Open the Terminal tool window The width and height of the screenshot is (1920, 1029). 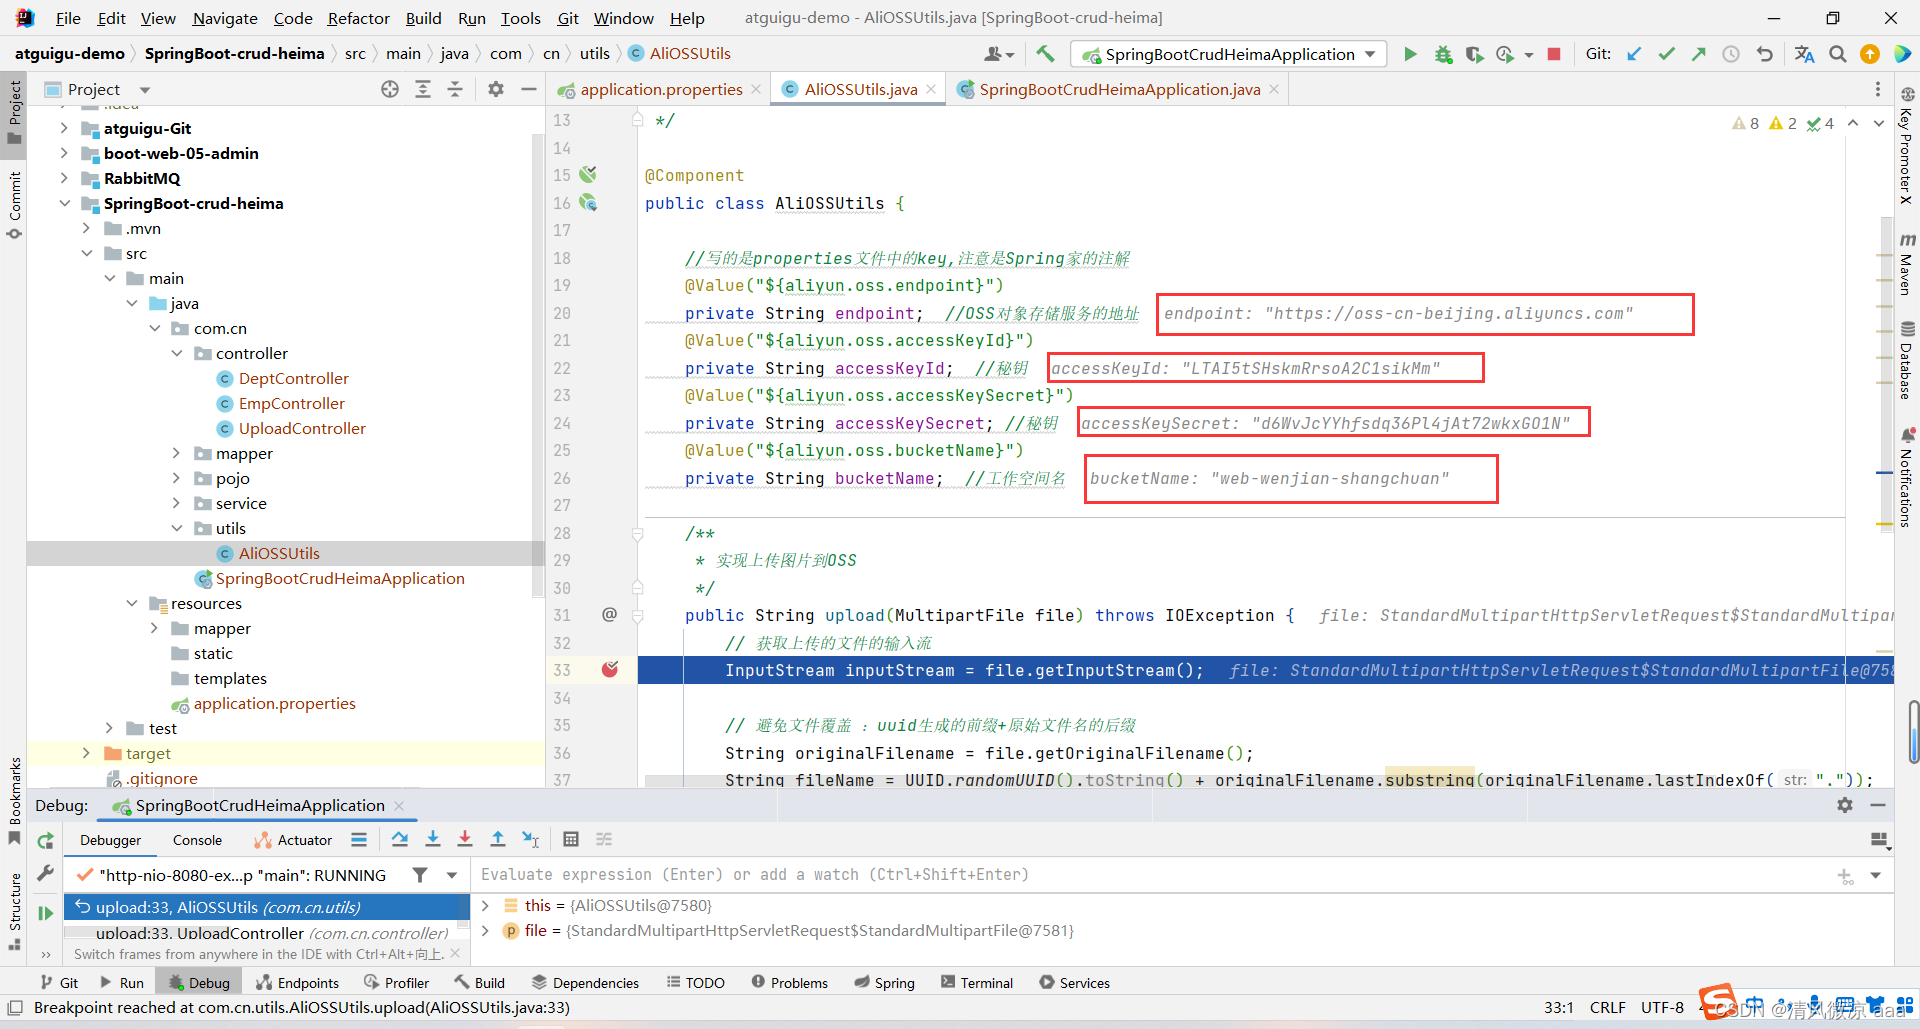point(977,983)
